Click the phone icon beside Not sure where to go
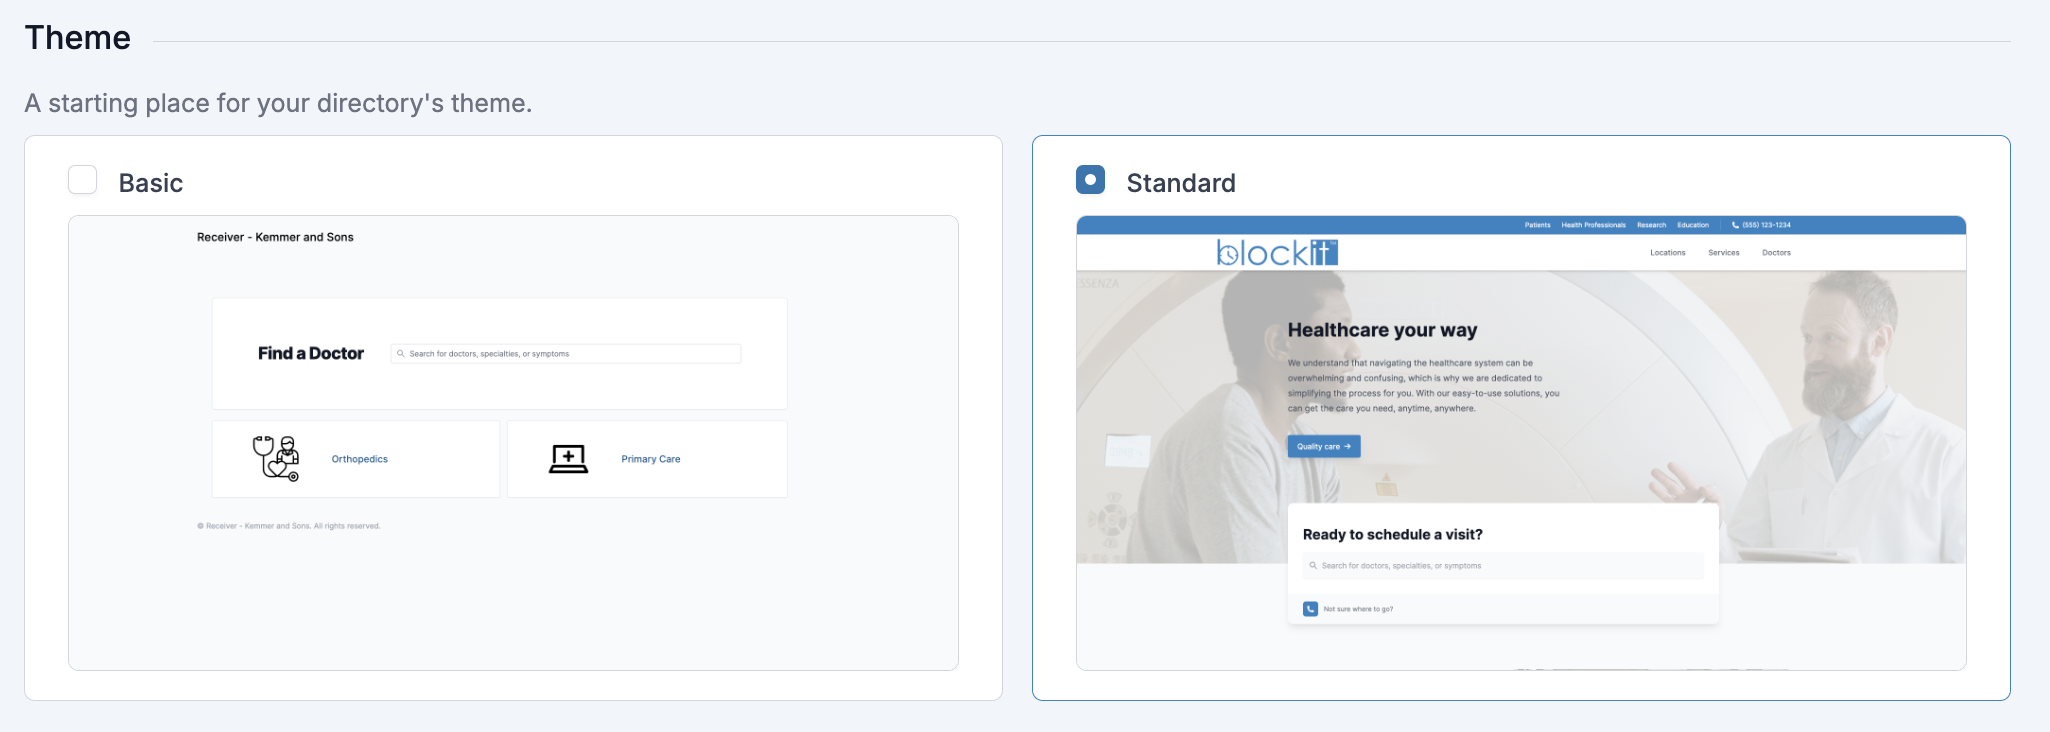 tap(1310, 609)
